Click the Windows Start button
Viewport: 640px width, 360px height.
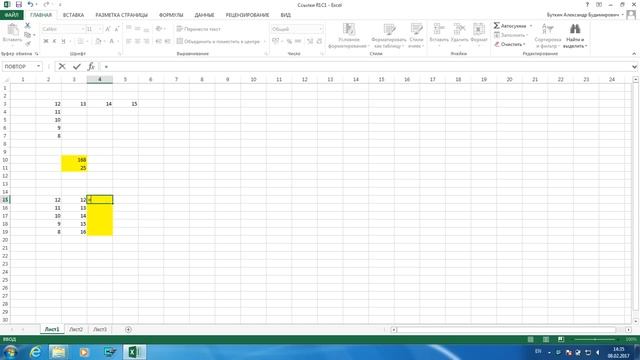pos(11,352)
